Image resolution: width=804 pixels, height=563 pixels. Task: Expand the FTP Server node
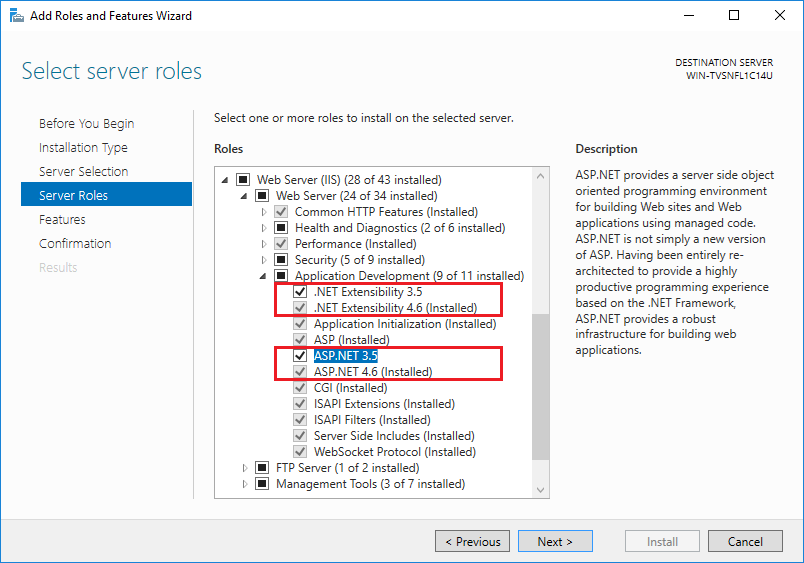click(245, 468)
